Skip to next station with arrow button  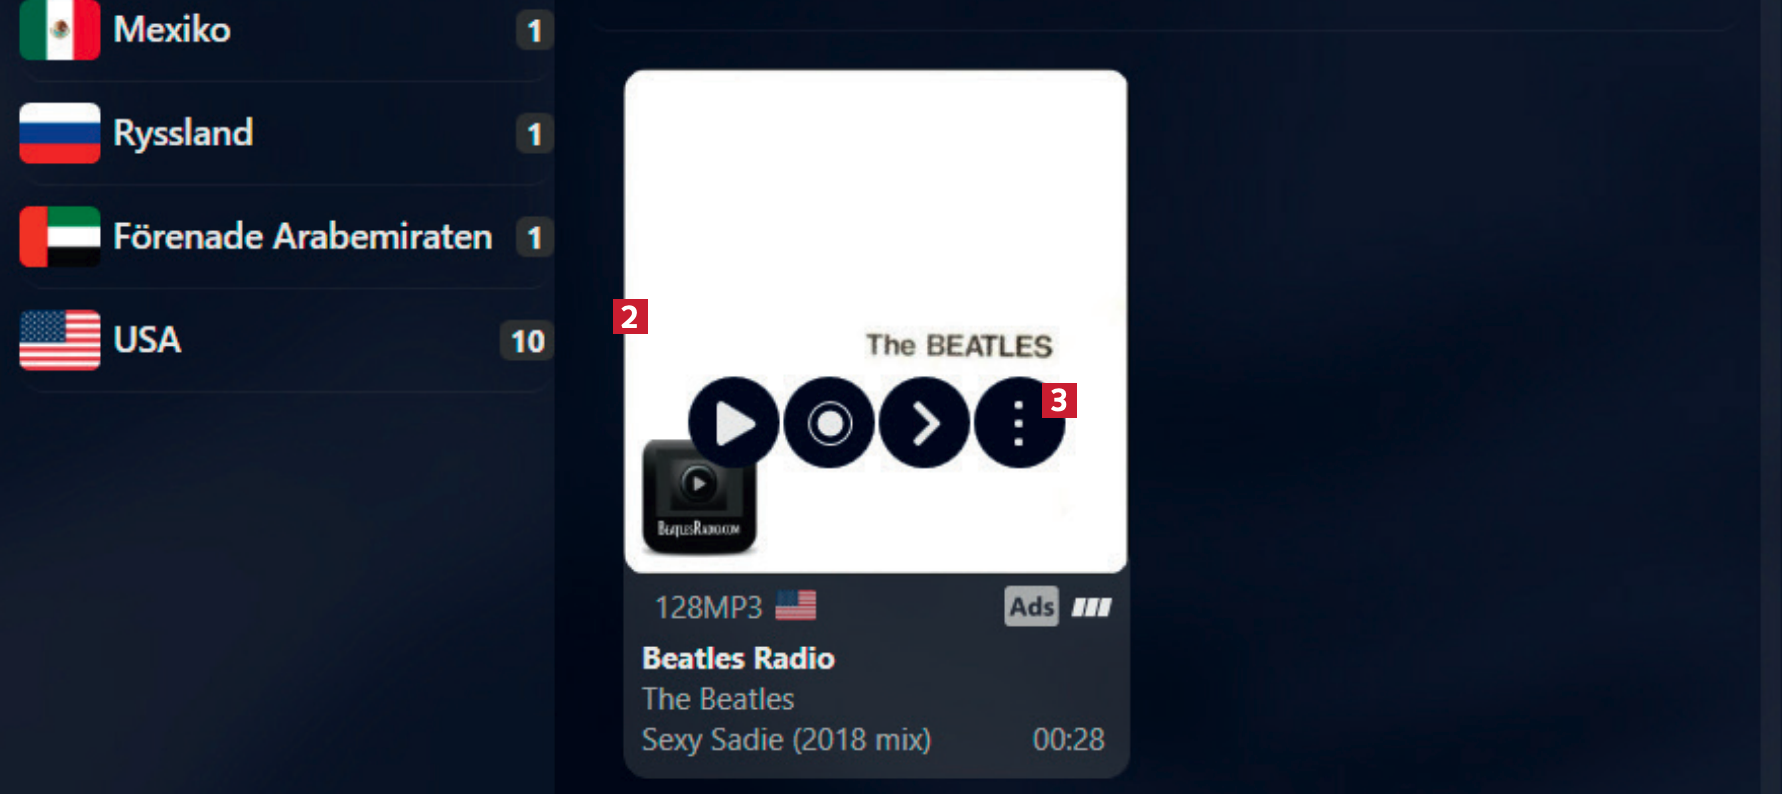coord(924,423)
